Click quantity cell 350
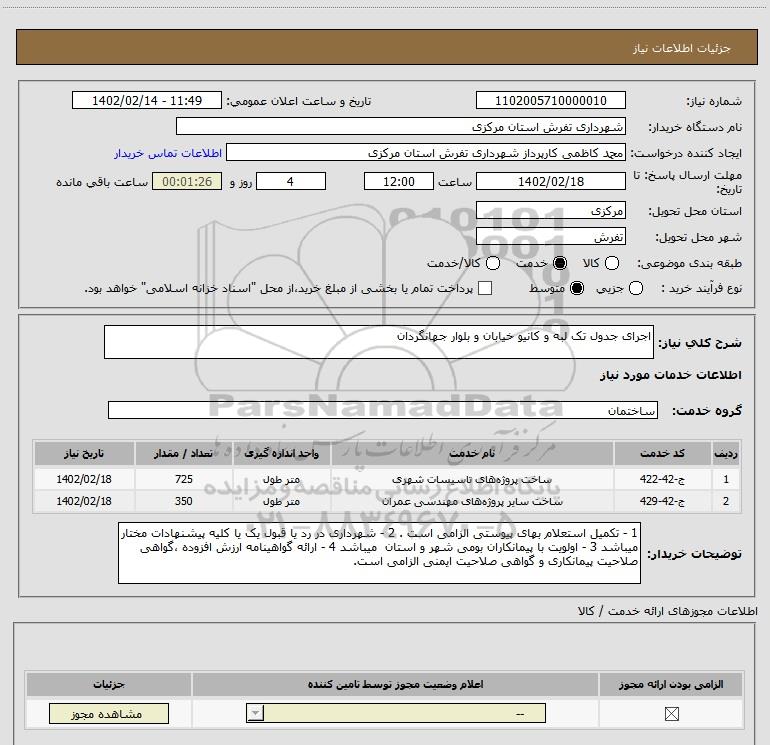 tap(184, 501)
